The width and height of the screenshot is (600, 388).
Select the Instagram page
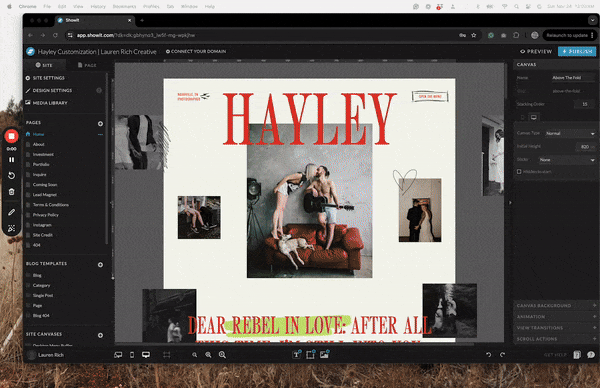42,225
